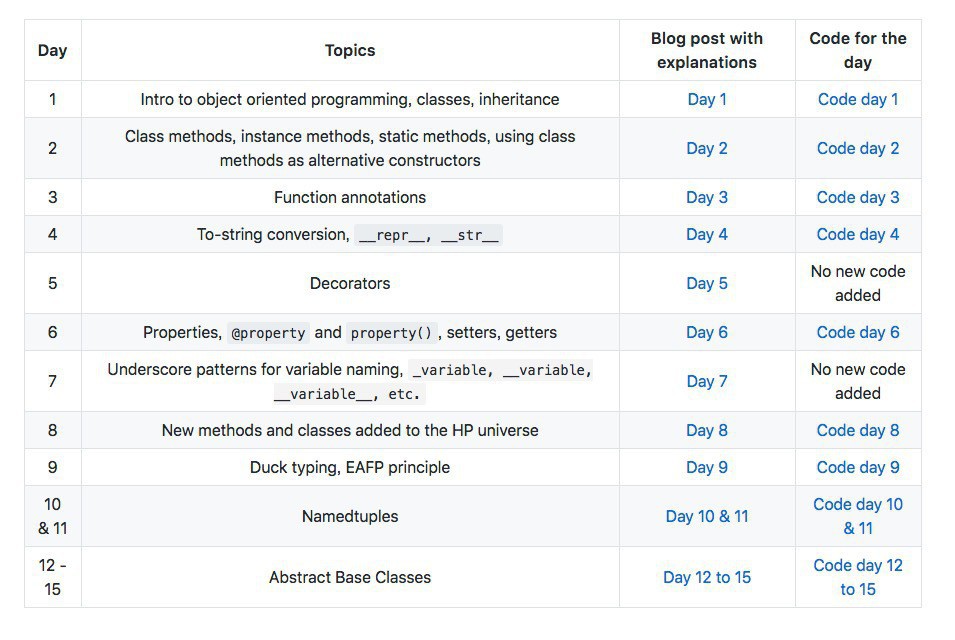Viewport: 955px width, 640px height.
Task: Open Code day 12 to 15 link
Action: tap(857, 566)
